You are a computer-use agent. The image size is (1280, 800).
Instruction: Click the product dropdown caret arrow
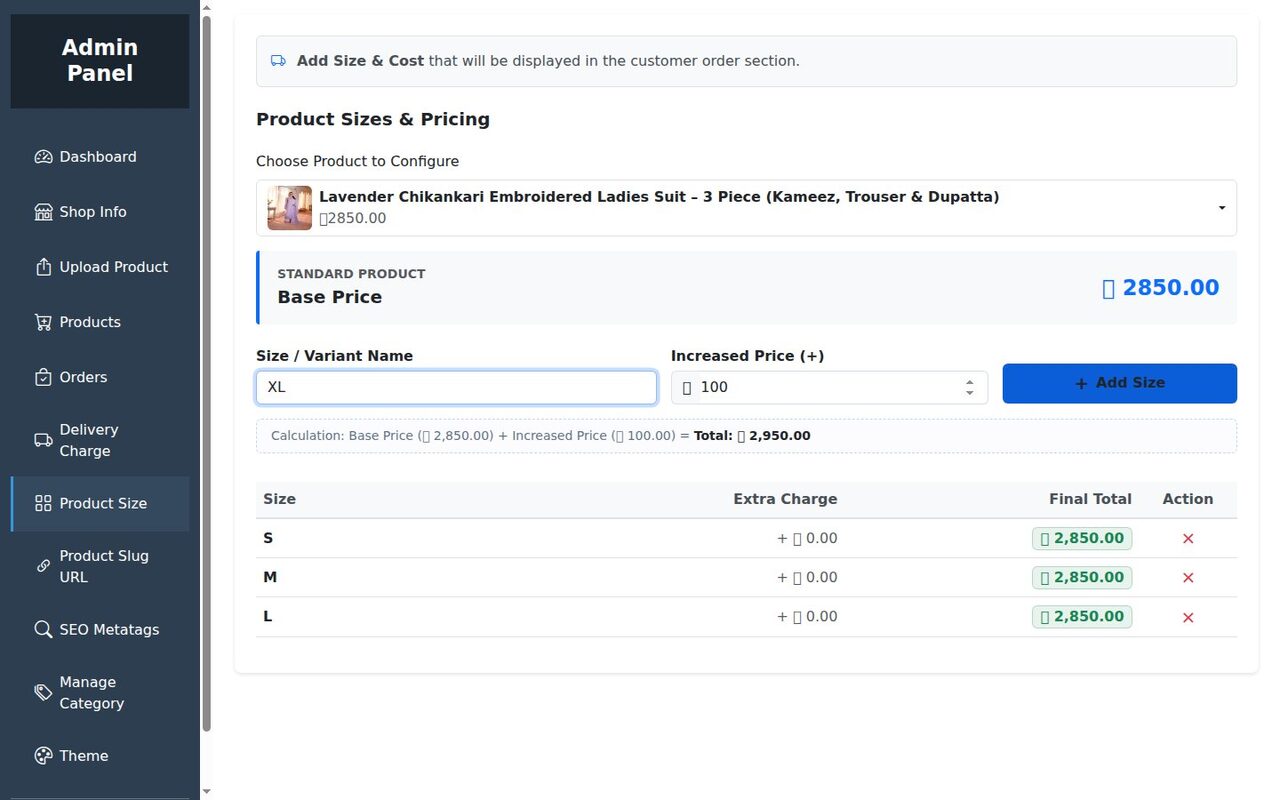pyautogui.click(x=1222, y=208)
